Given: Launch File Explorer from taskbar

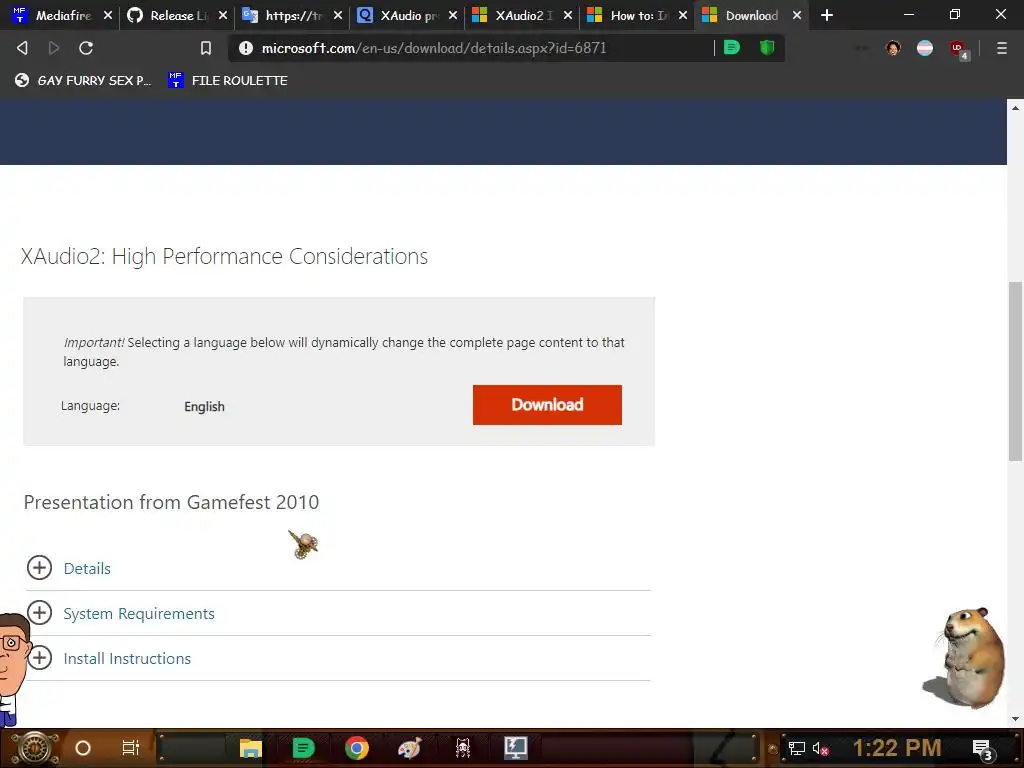Looking at the screenshot, I should point(251,748).
